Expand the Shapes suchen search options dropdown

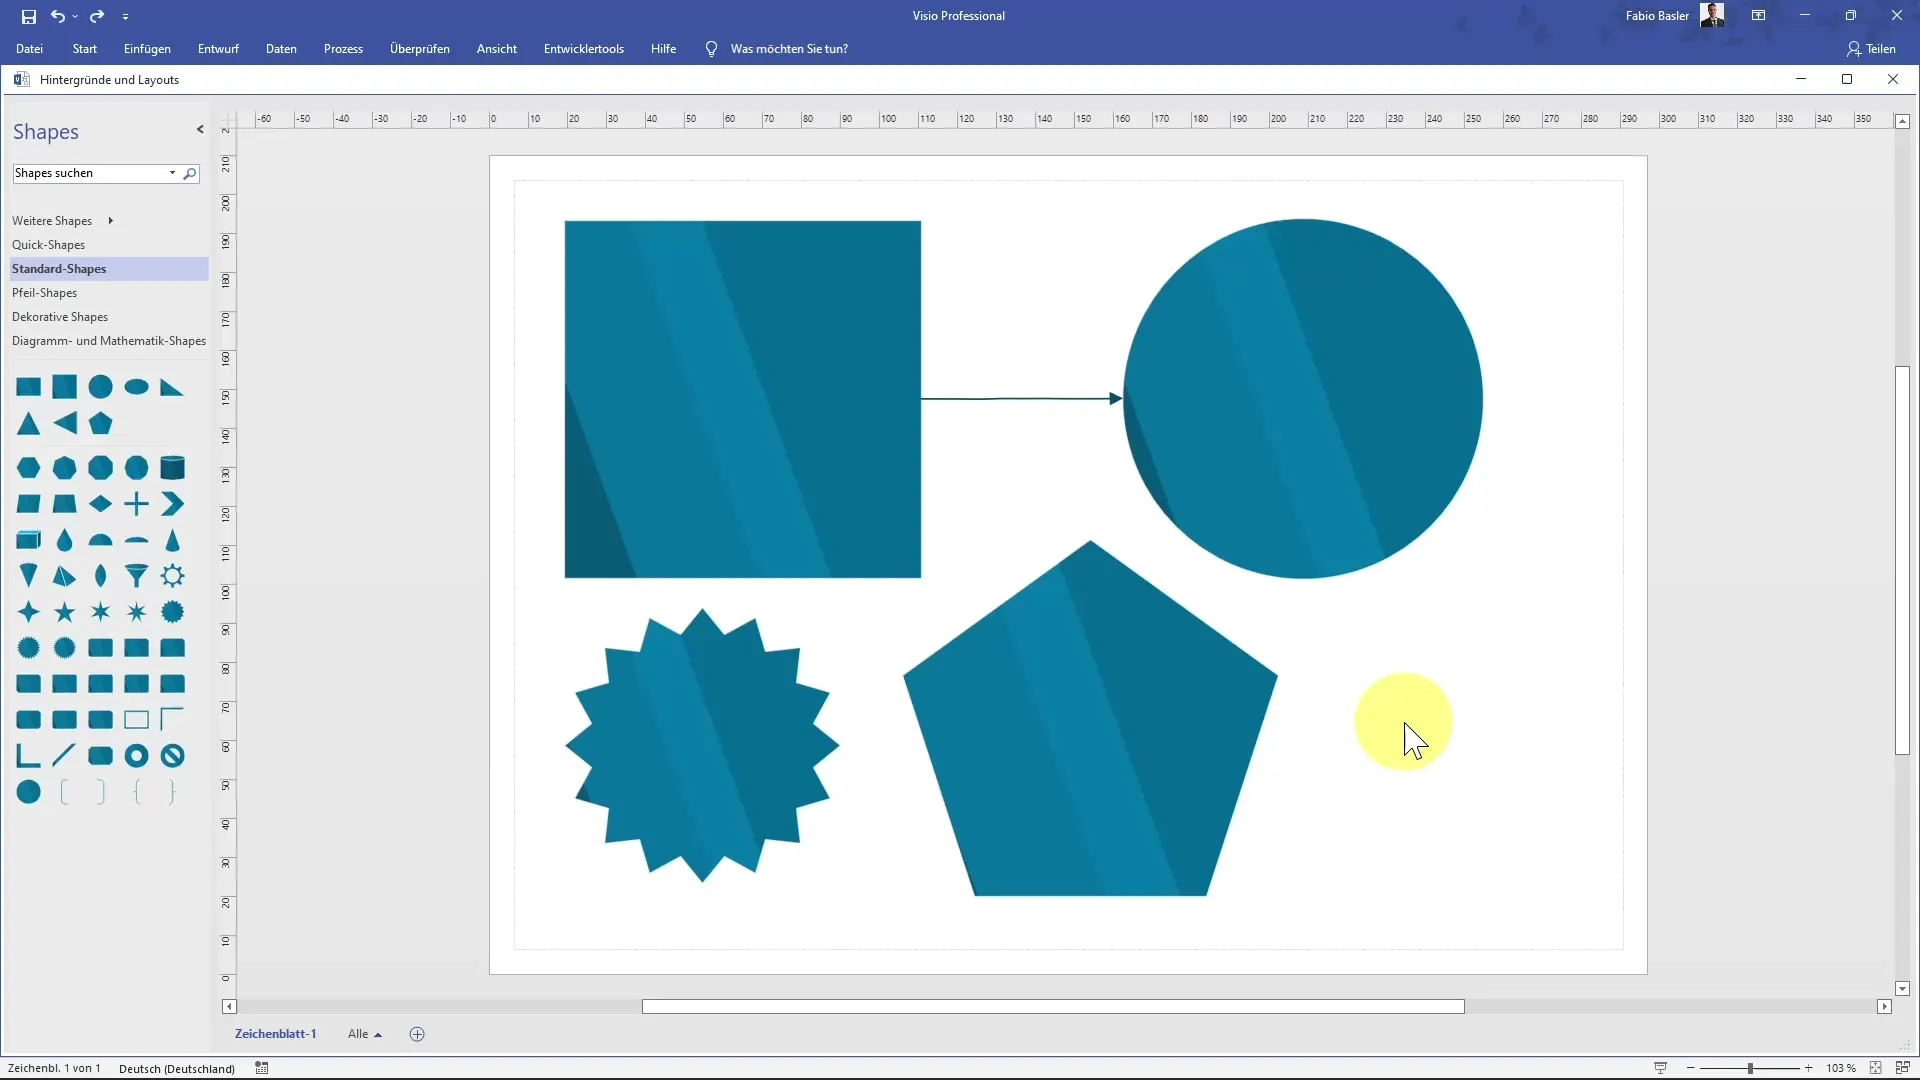coord(172,173)
